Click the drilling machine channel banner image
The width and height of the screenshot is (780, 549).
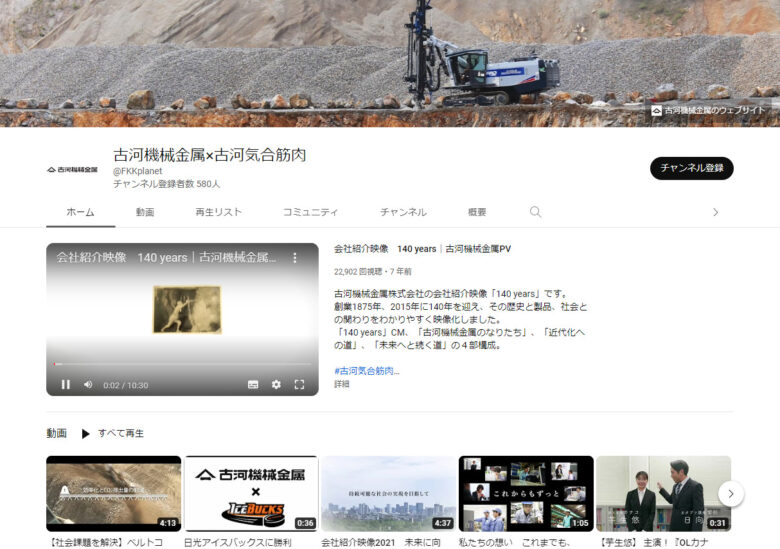click(x=390, y=63)
